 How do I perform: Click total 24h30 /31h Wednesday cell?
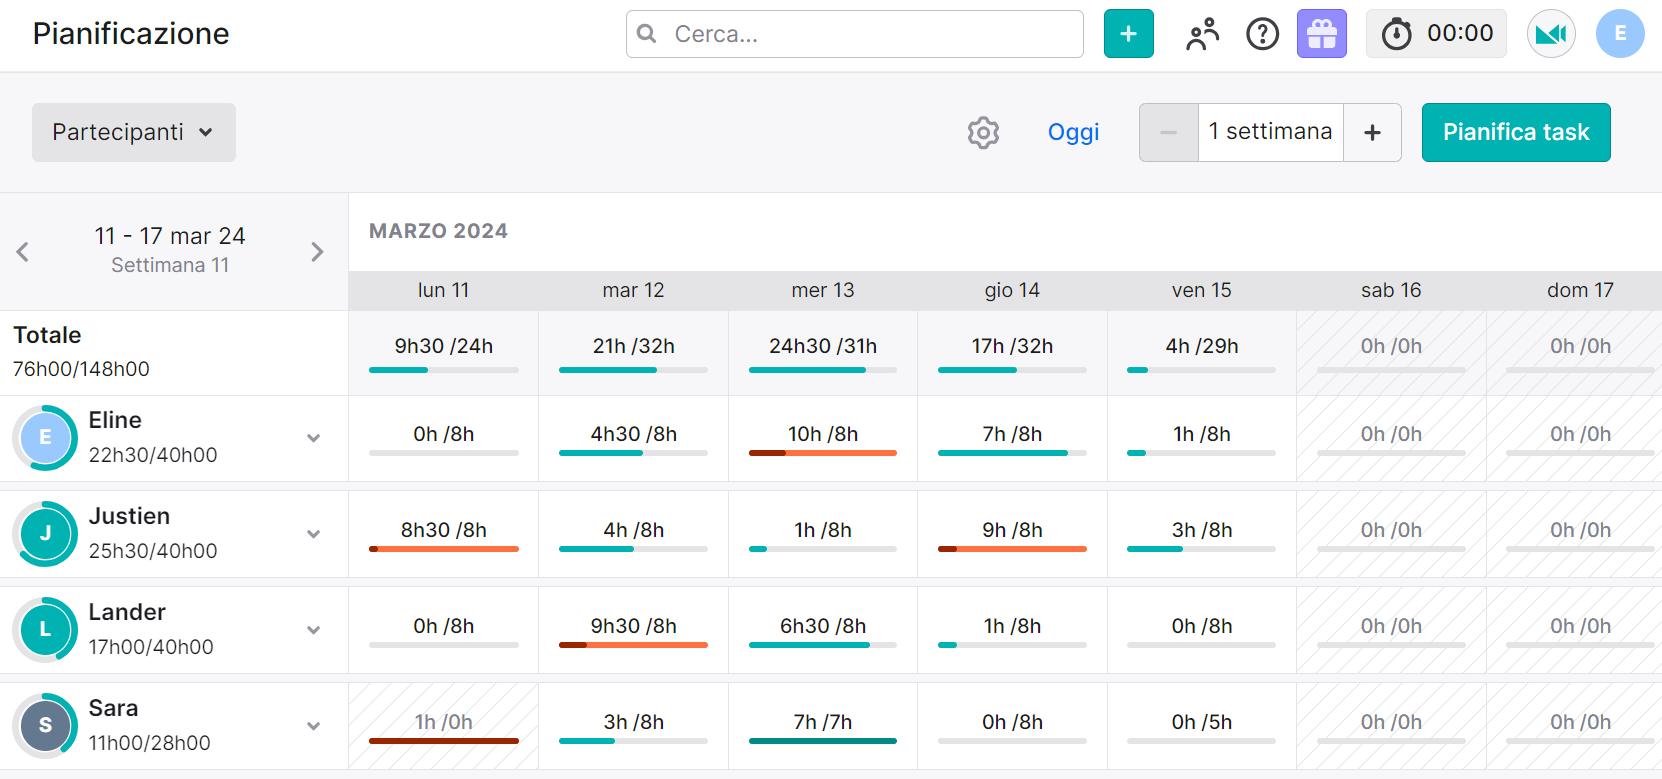[823, 353]
